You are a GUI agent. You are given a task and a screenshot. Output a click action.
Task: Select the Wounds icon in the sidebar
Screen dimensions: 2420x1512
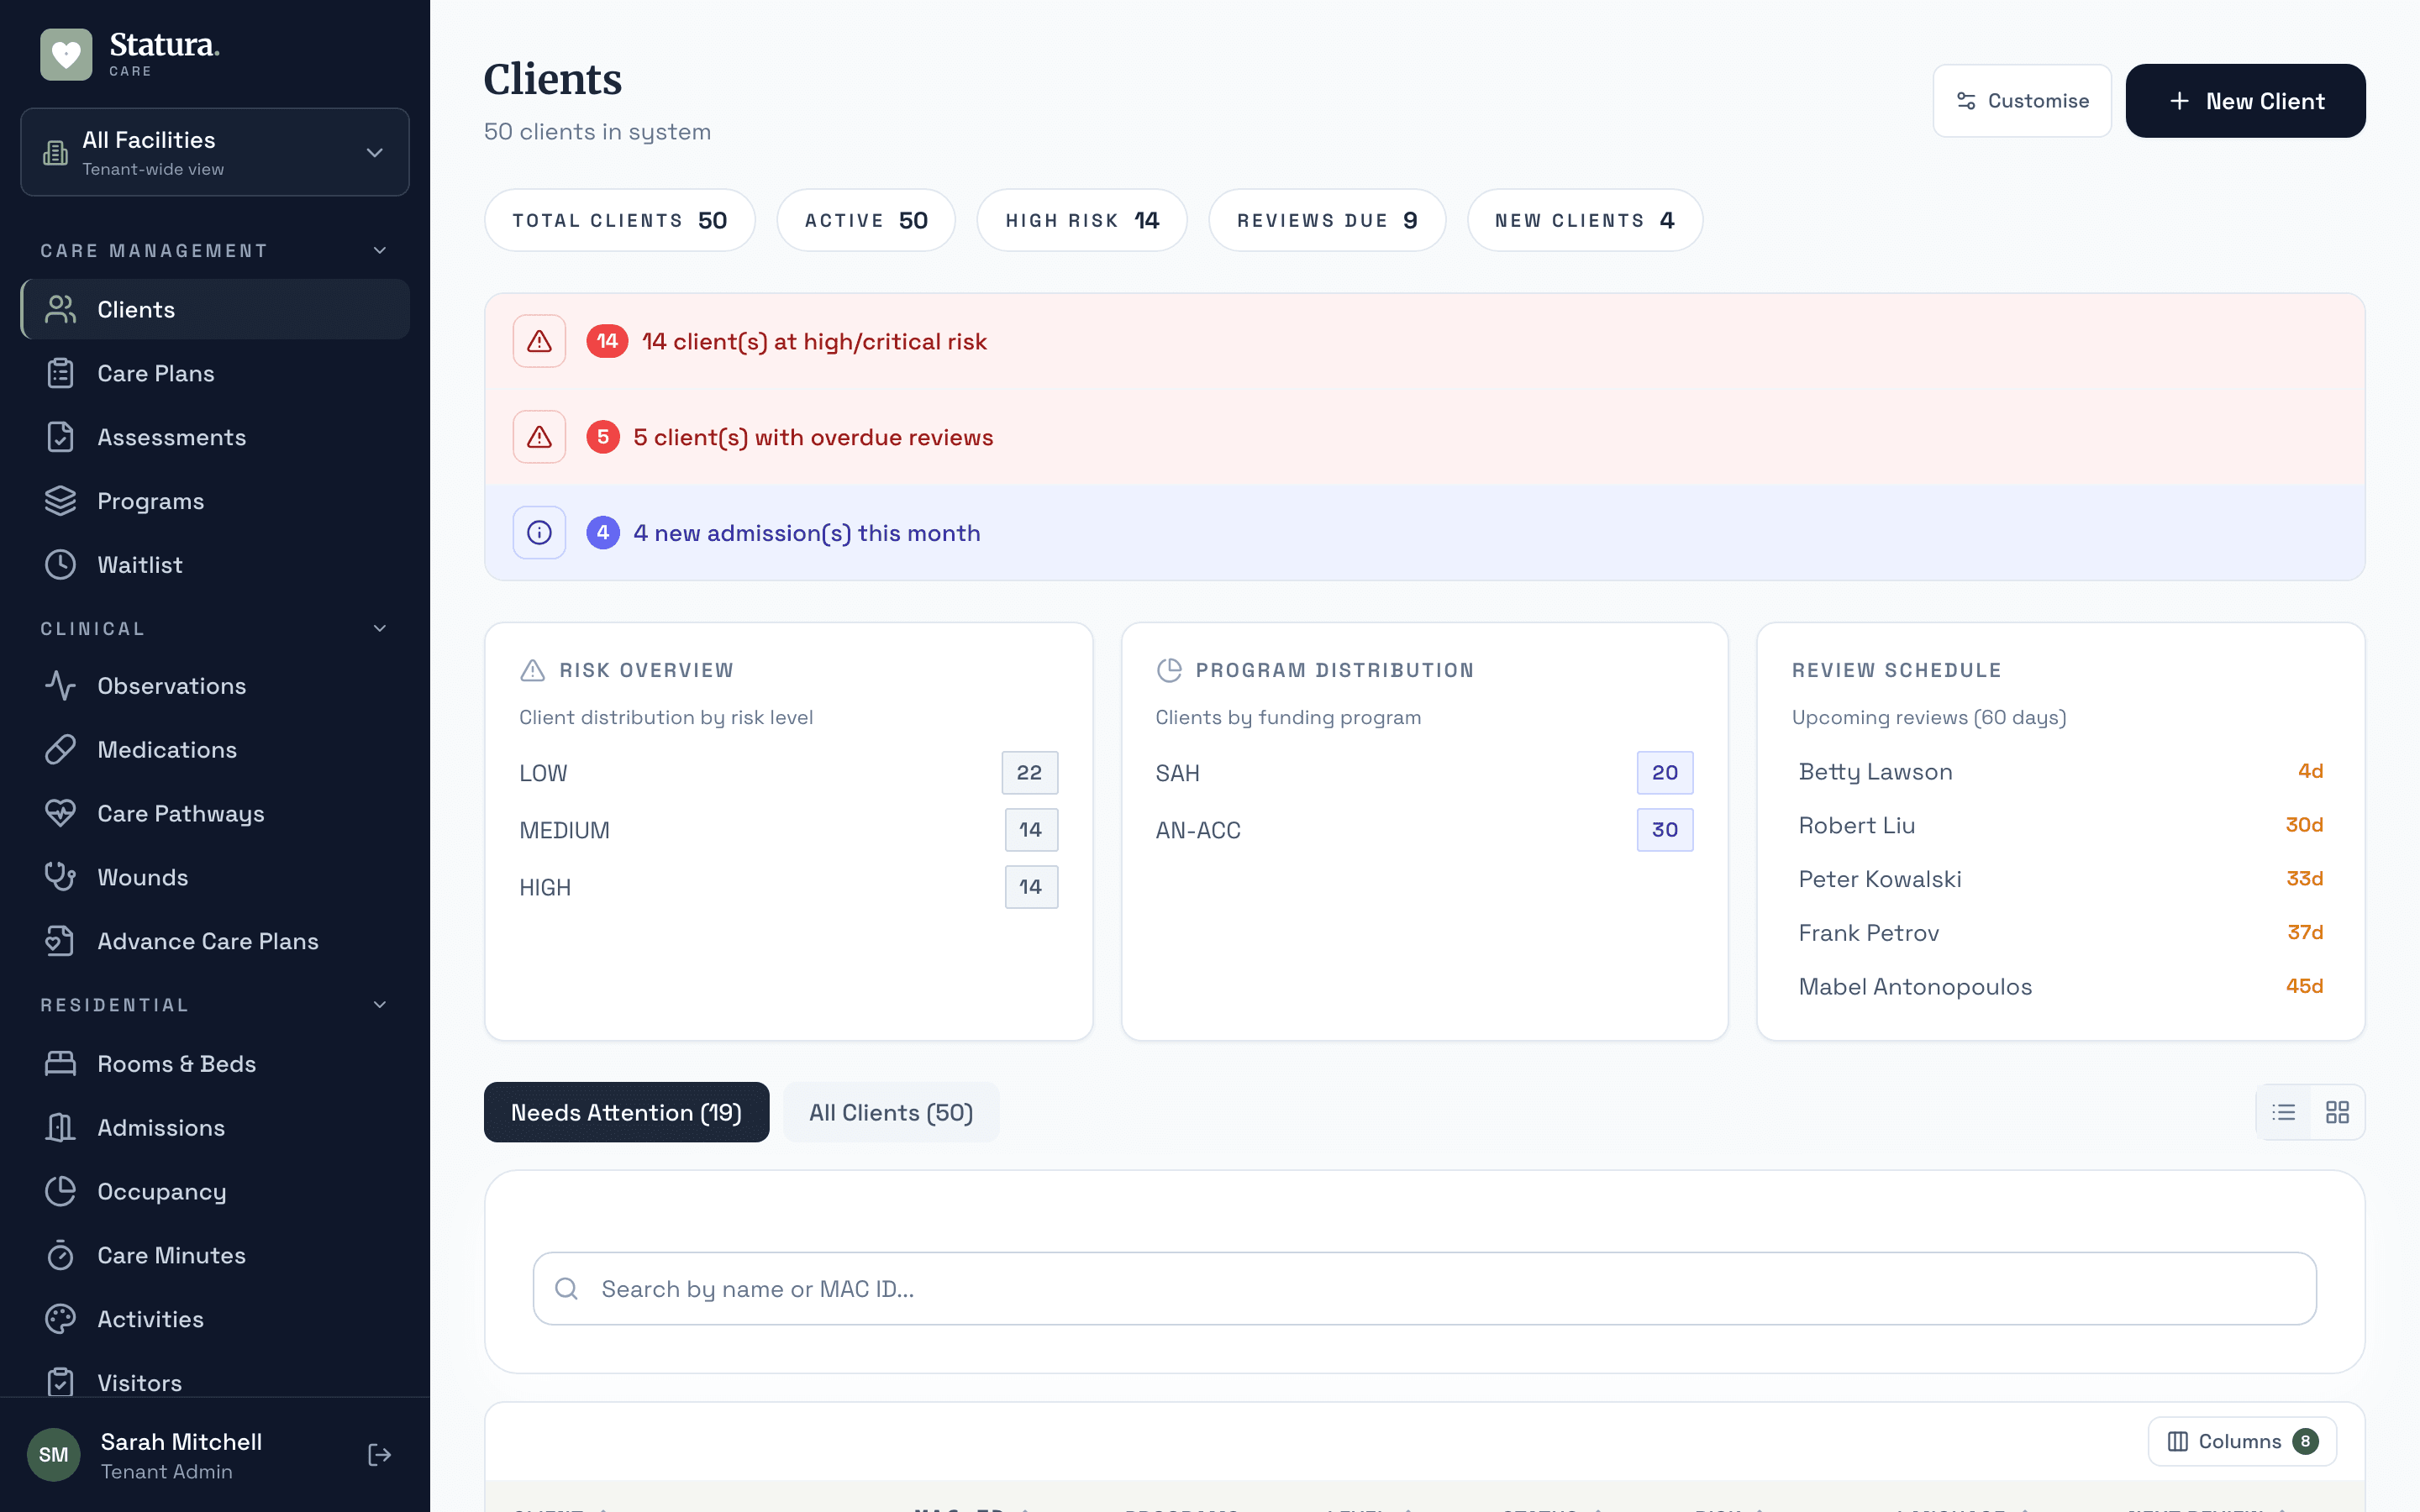pos(60,877)
